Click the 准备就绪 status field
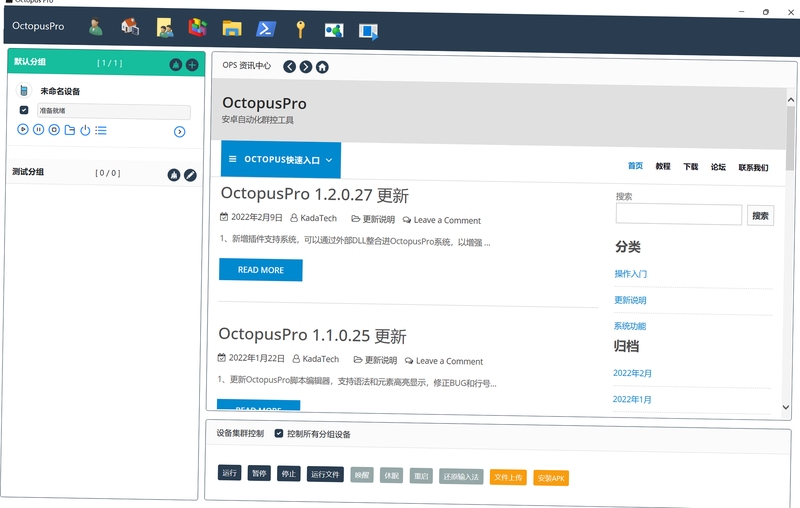The width and height of the screenshot is (800, 508). pos(114,111)
